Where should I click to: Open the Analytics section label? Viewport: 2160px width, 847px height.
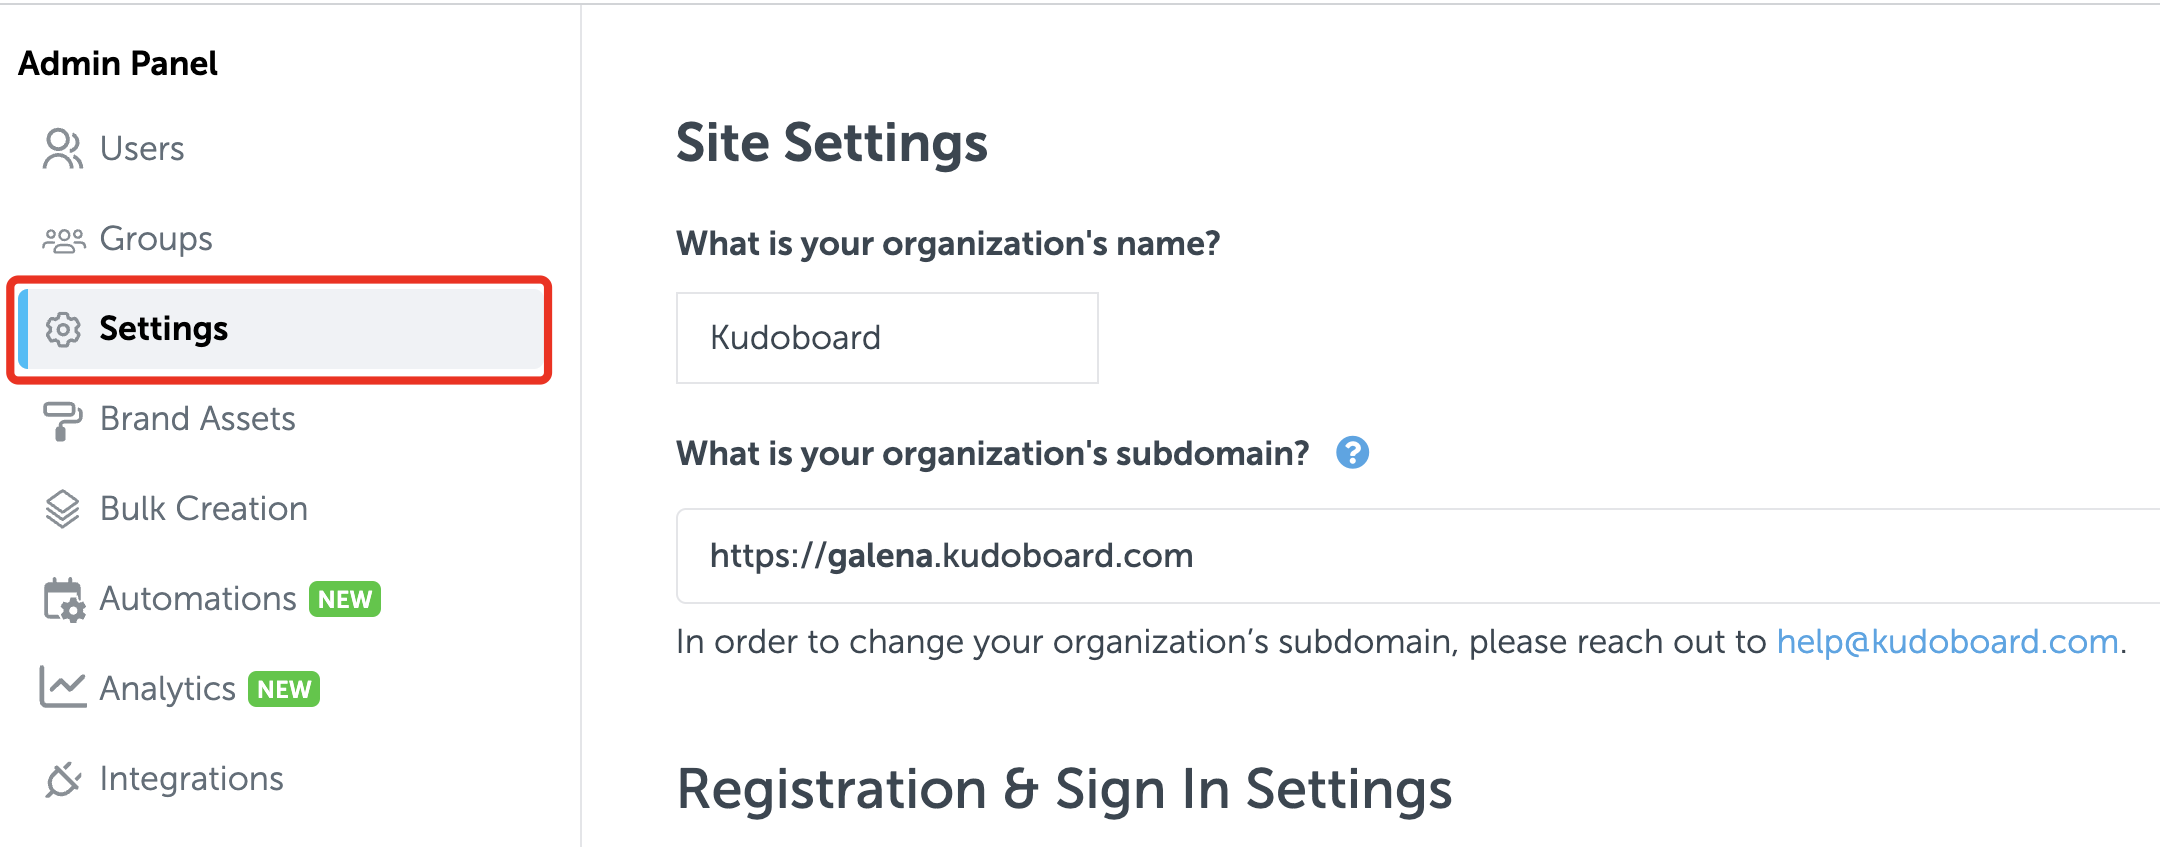click(x=168, y=689)
